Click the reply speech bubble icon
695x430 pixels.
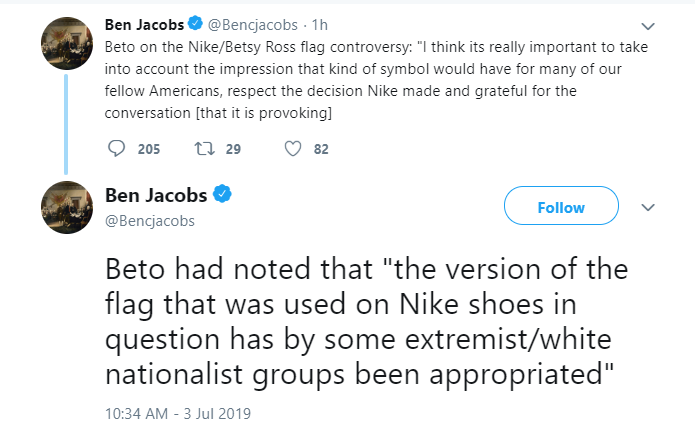(116, 149)
